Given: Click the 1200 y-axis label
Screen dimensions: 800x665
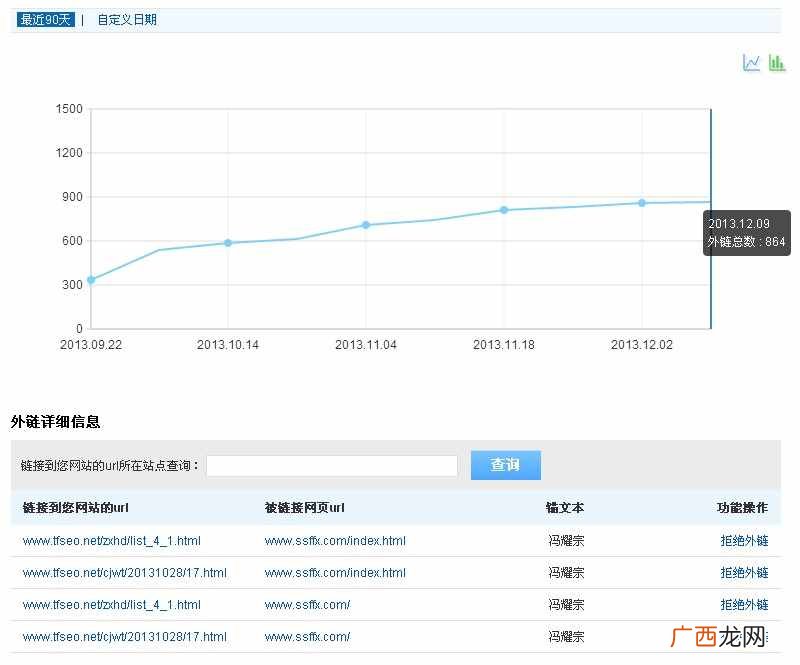Looking at the screenshot, I should pos(69,153).
